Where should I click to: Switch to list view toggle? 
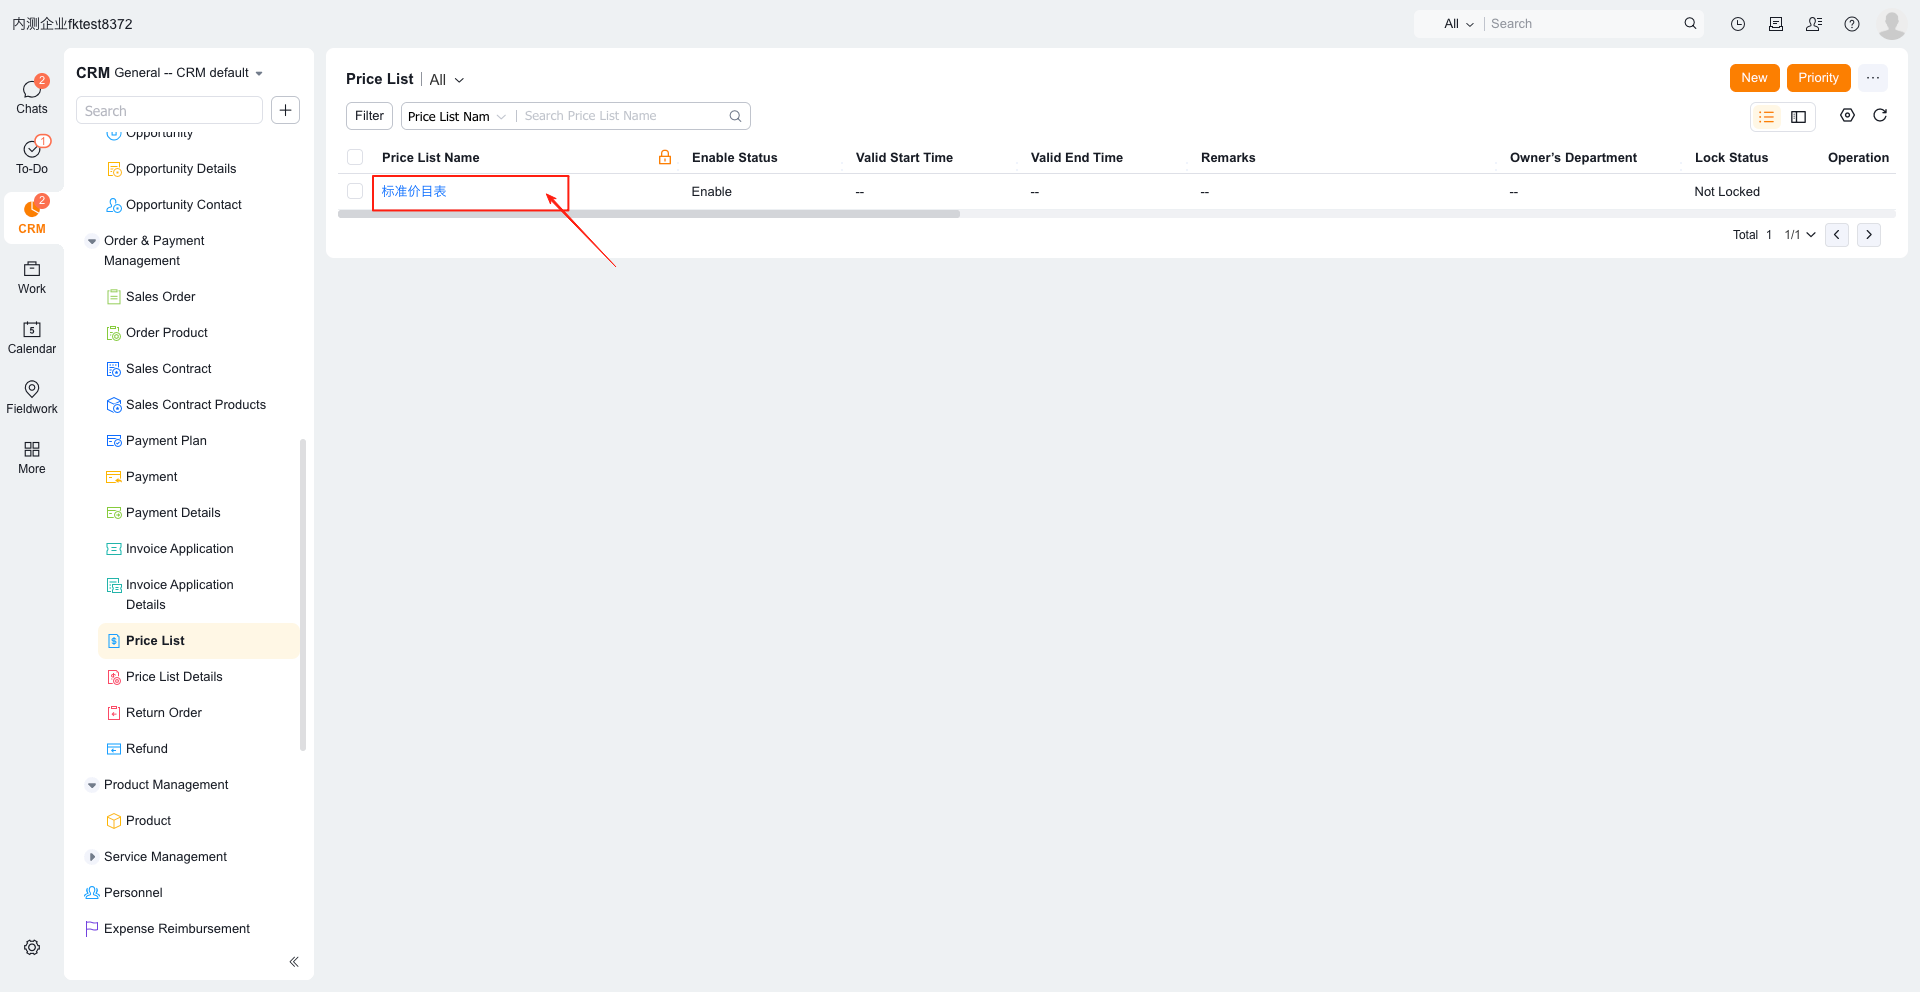point(1767,117)
